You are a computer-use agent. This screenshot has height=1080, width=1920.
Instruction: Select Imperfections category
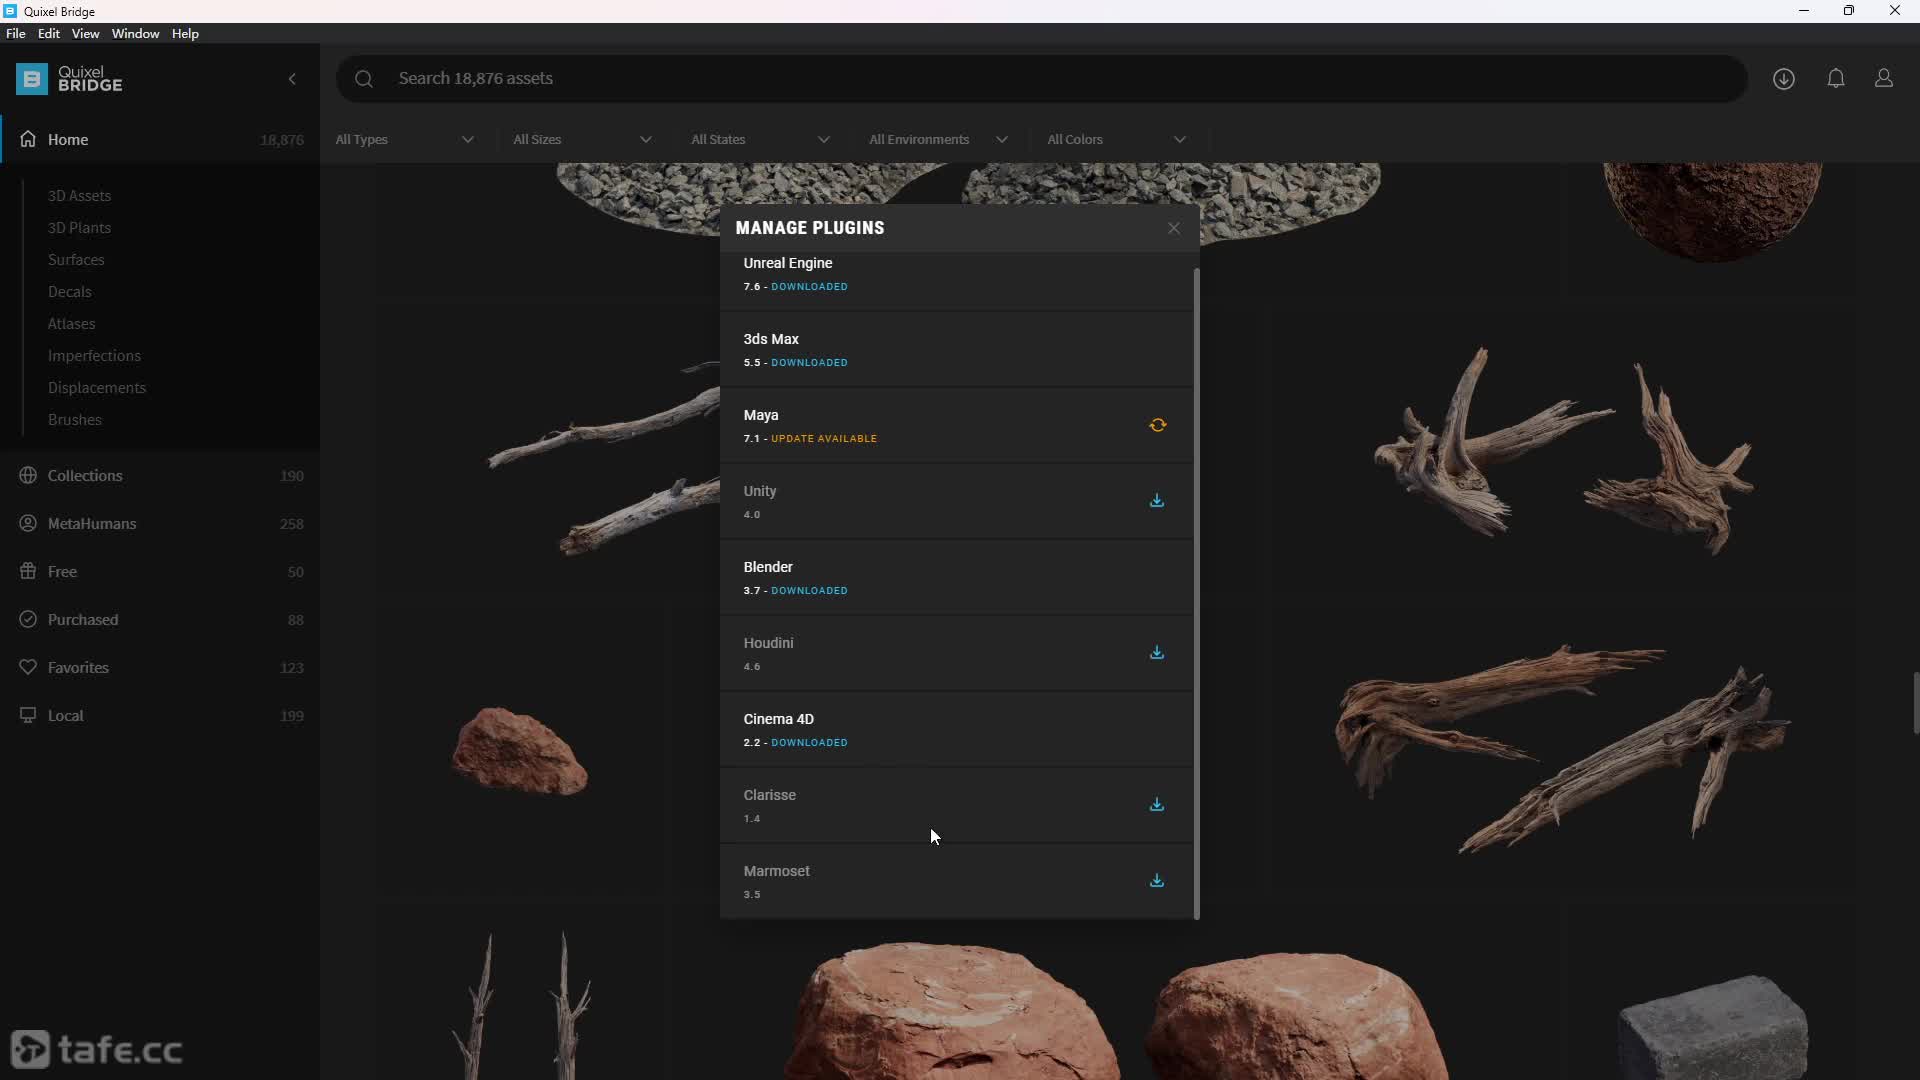point(94,355)
